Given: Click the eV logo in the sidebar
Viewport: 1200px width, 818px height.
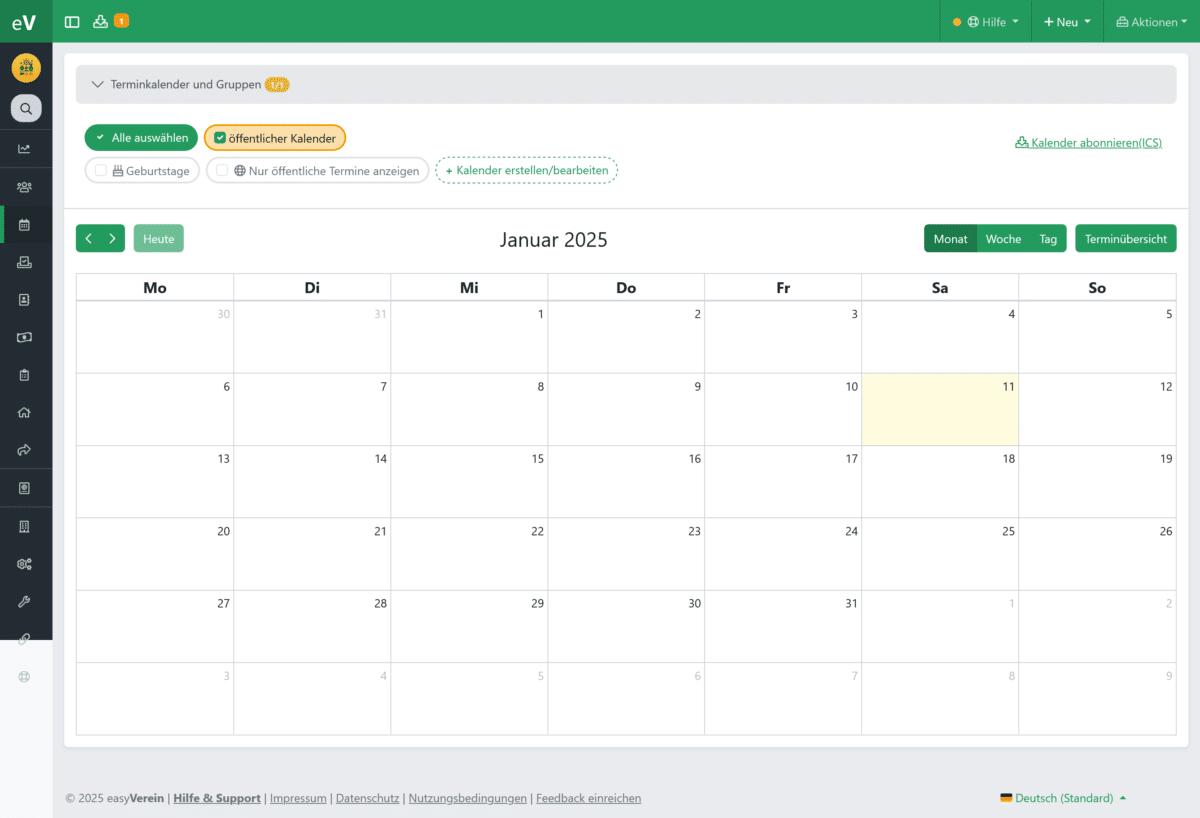Looking at the screenshot, I should [x=25, y=22].
